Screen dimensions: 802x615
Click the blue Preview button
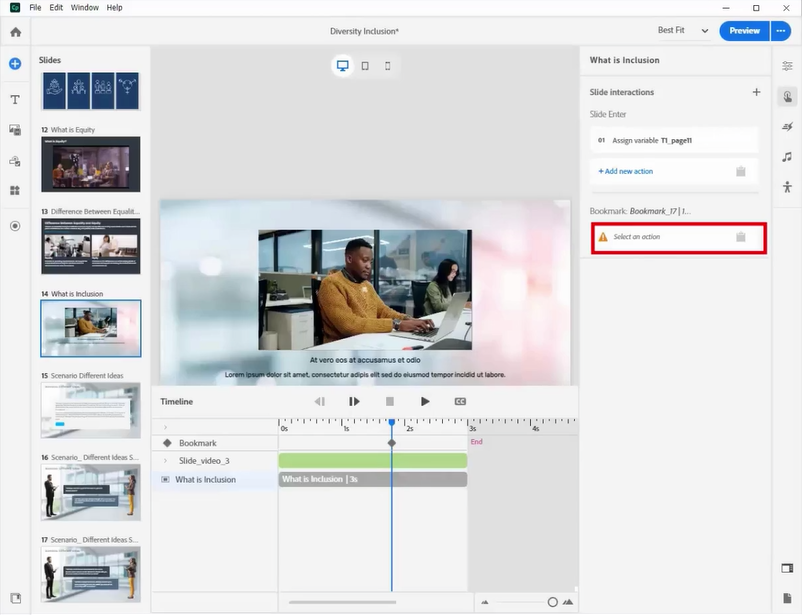744,31
